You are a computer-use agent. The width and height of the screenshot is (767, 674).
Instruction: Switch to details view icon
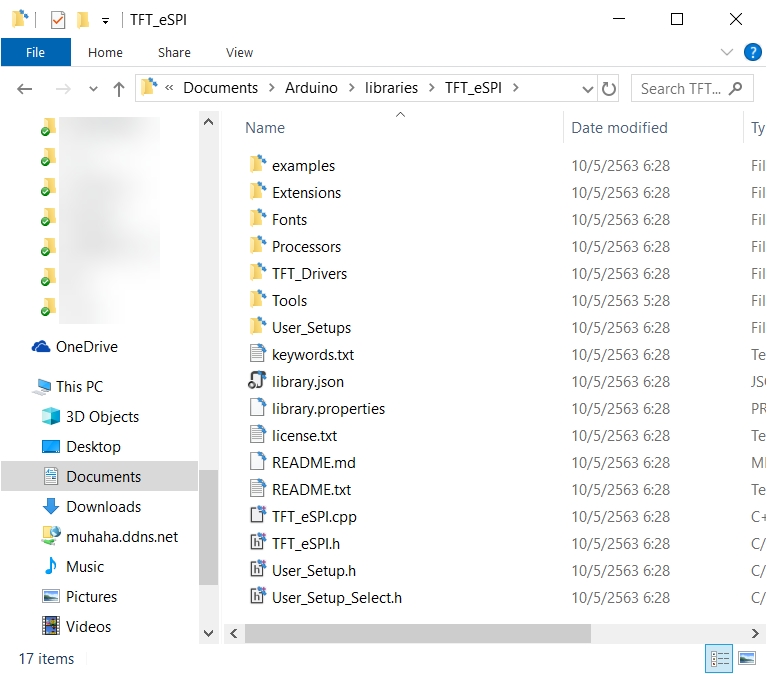coord(719,658)
